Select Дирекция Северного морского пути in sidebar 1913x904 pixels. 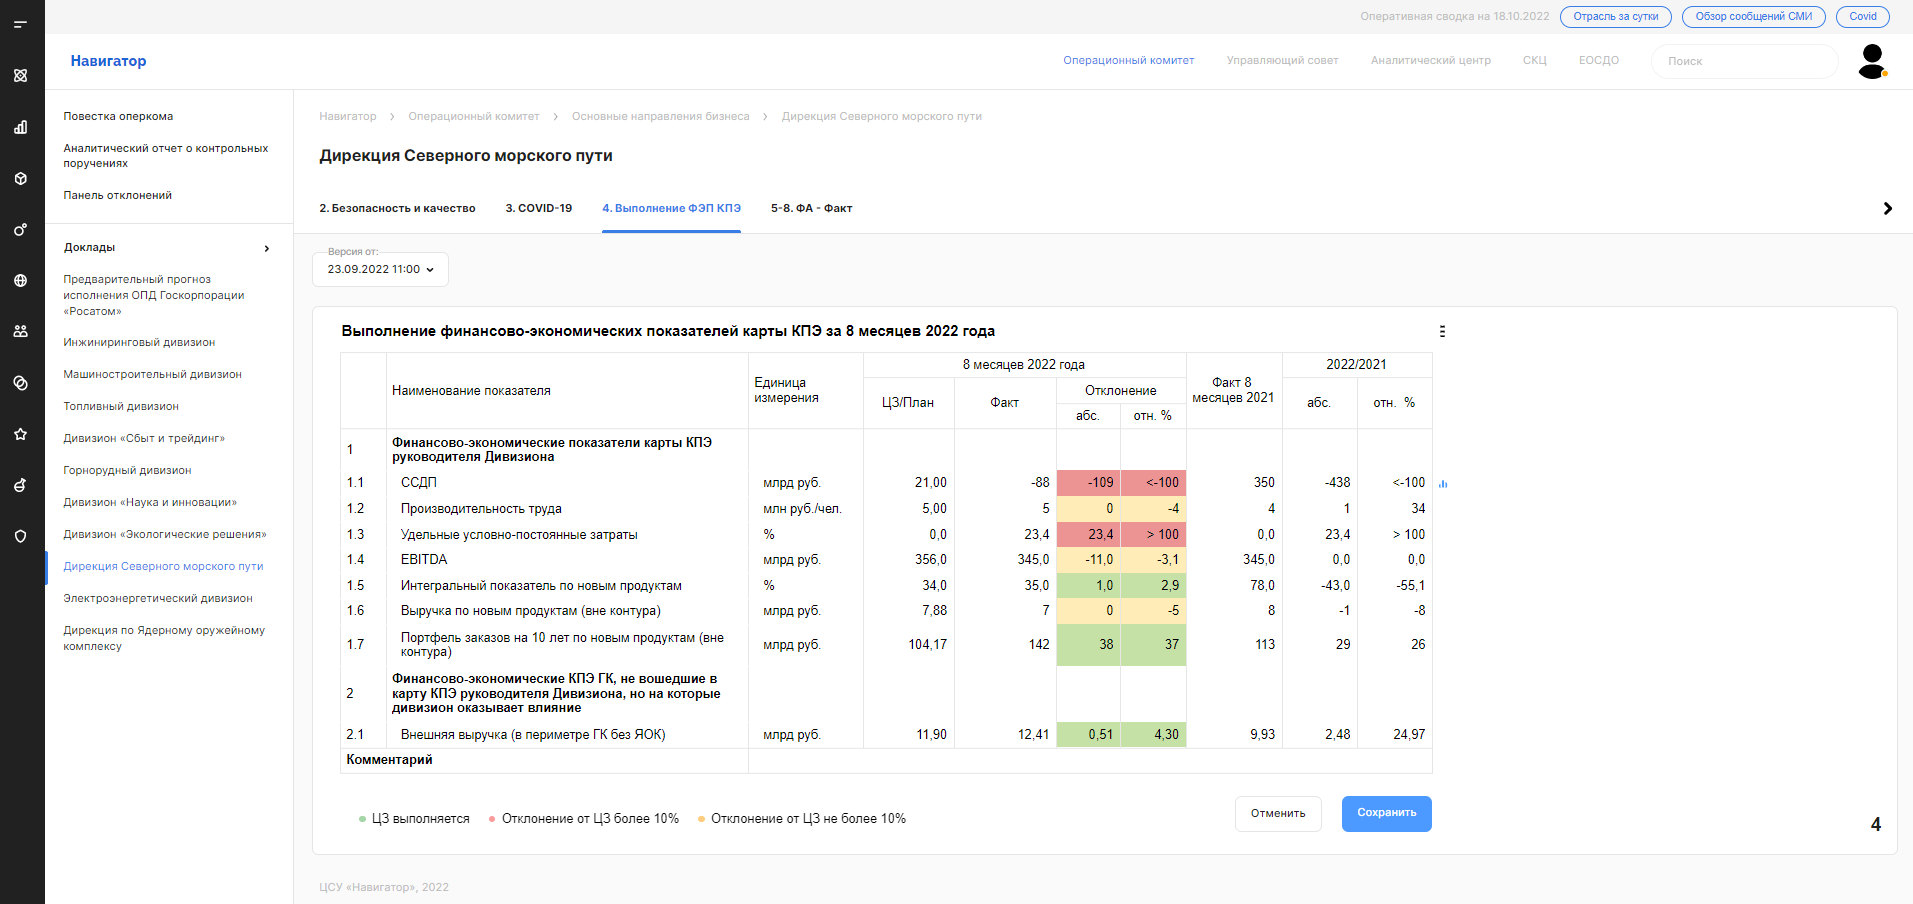(x=163, y=566)
